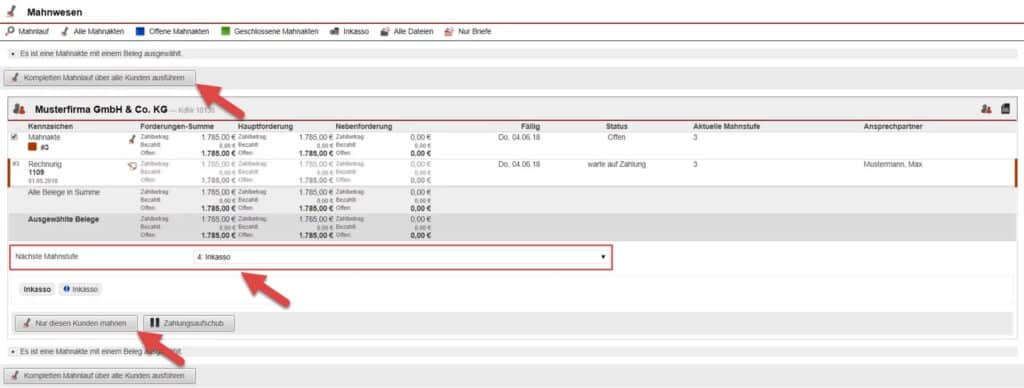
Task: Open the 'Nächste Mahnstufe' dropdown
Action: pyautogui.click(x=401, y=257)
